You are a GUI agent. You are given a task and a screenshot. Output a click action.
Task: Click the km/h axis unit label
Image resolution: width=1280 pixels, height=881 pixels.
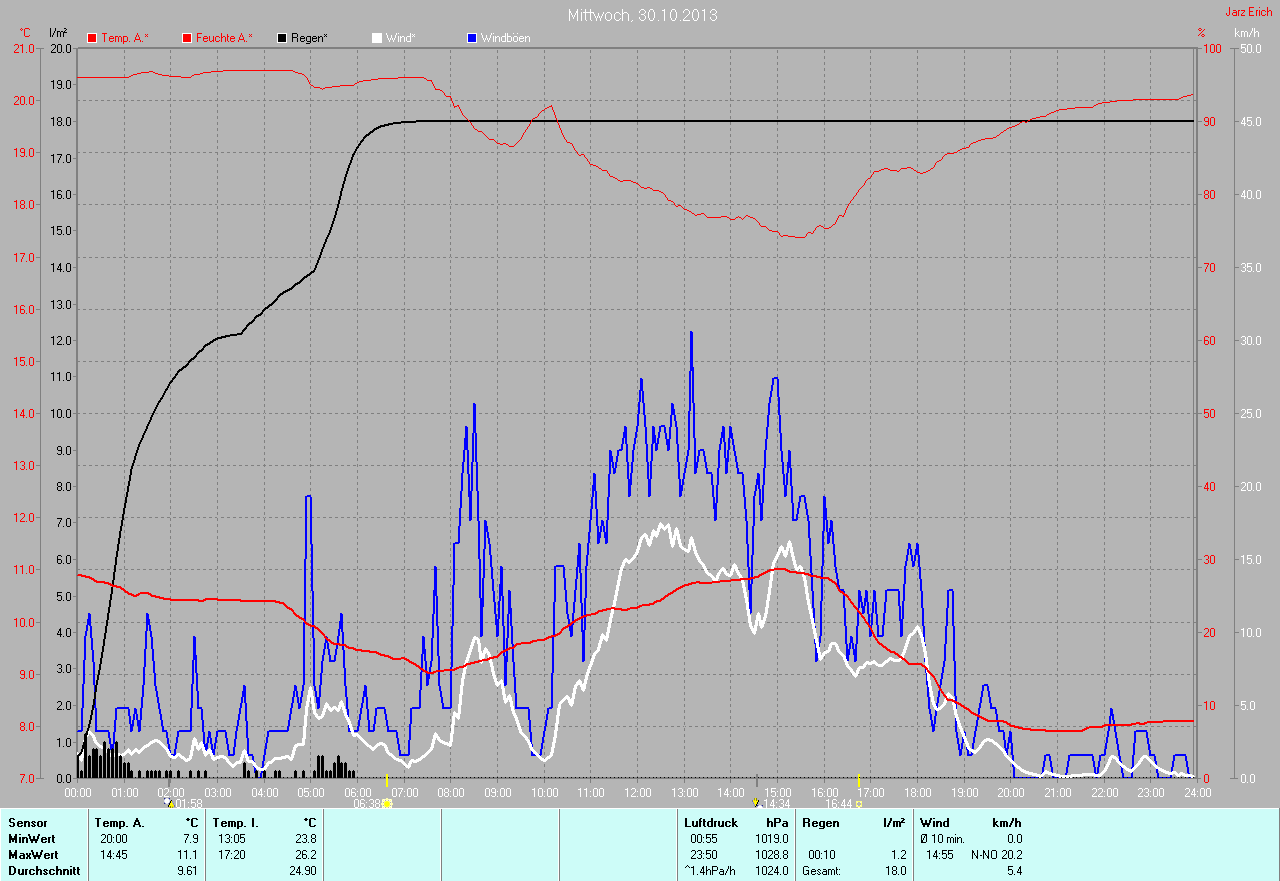pyautogui.click(x=1246, y=34)
